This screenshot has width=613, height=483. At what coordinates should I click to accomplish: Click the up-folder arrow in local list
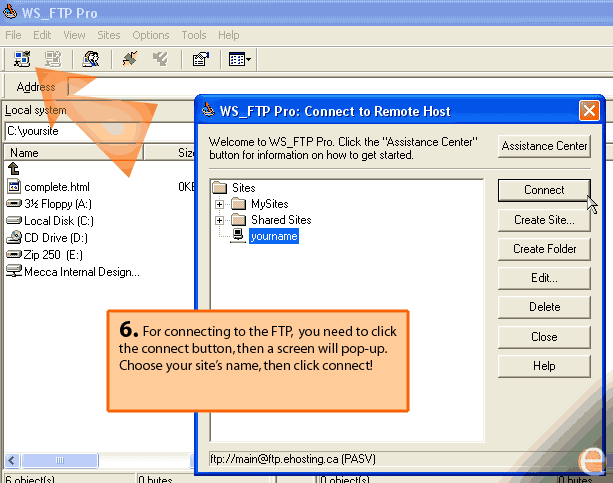(14, 170)
